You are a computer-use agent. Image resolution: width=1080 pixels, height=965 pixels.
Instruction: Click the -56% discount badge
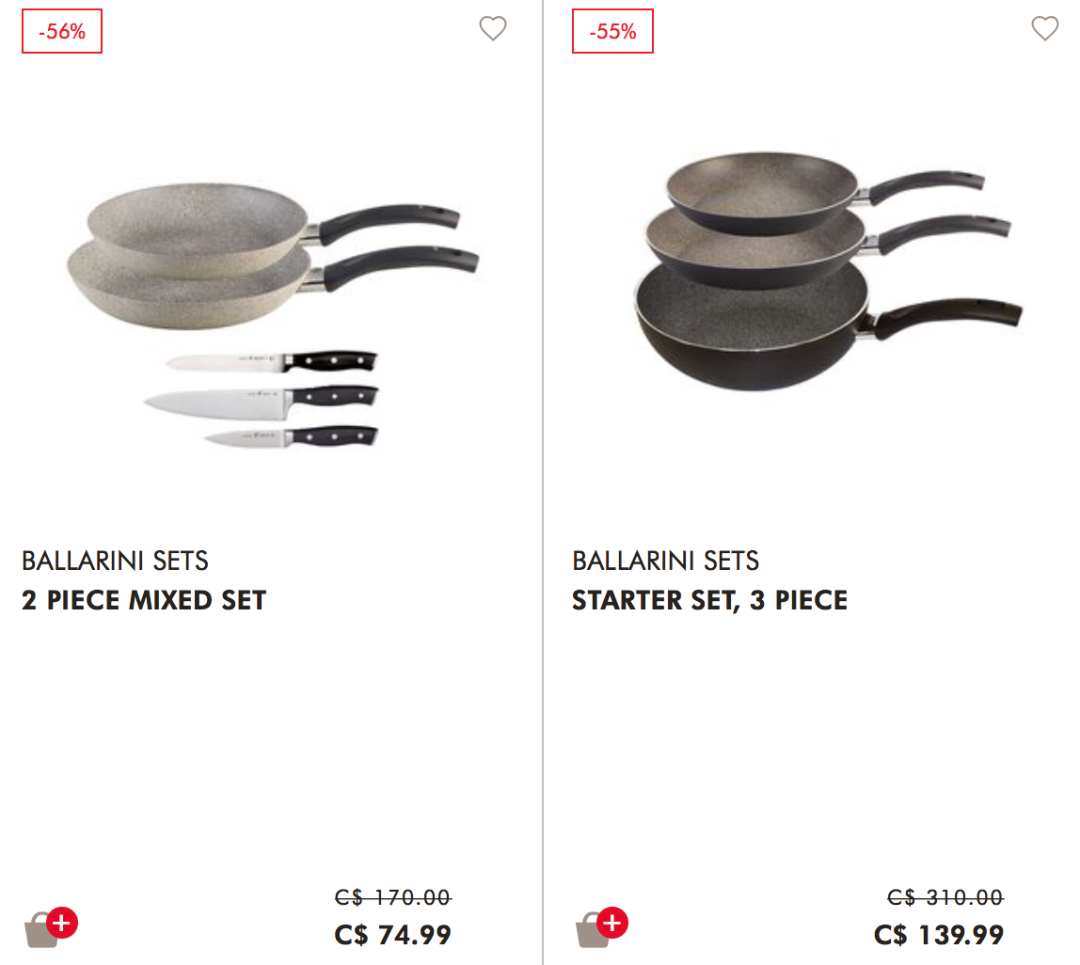point(62,31)
